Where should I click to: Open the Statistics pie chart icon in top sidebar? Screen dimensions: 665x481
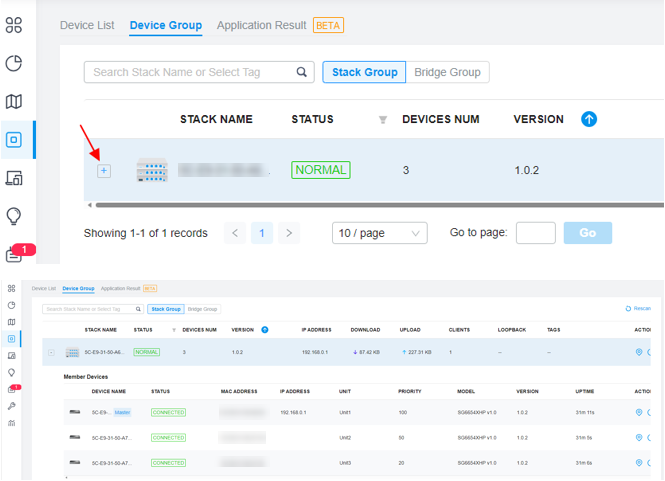tap(14, 64)
